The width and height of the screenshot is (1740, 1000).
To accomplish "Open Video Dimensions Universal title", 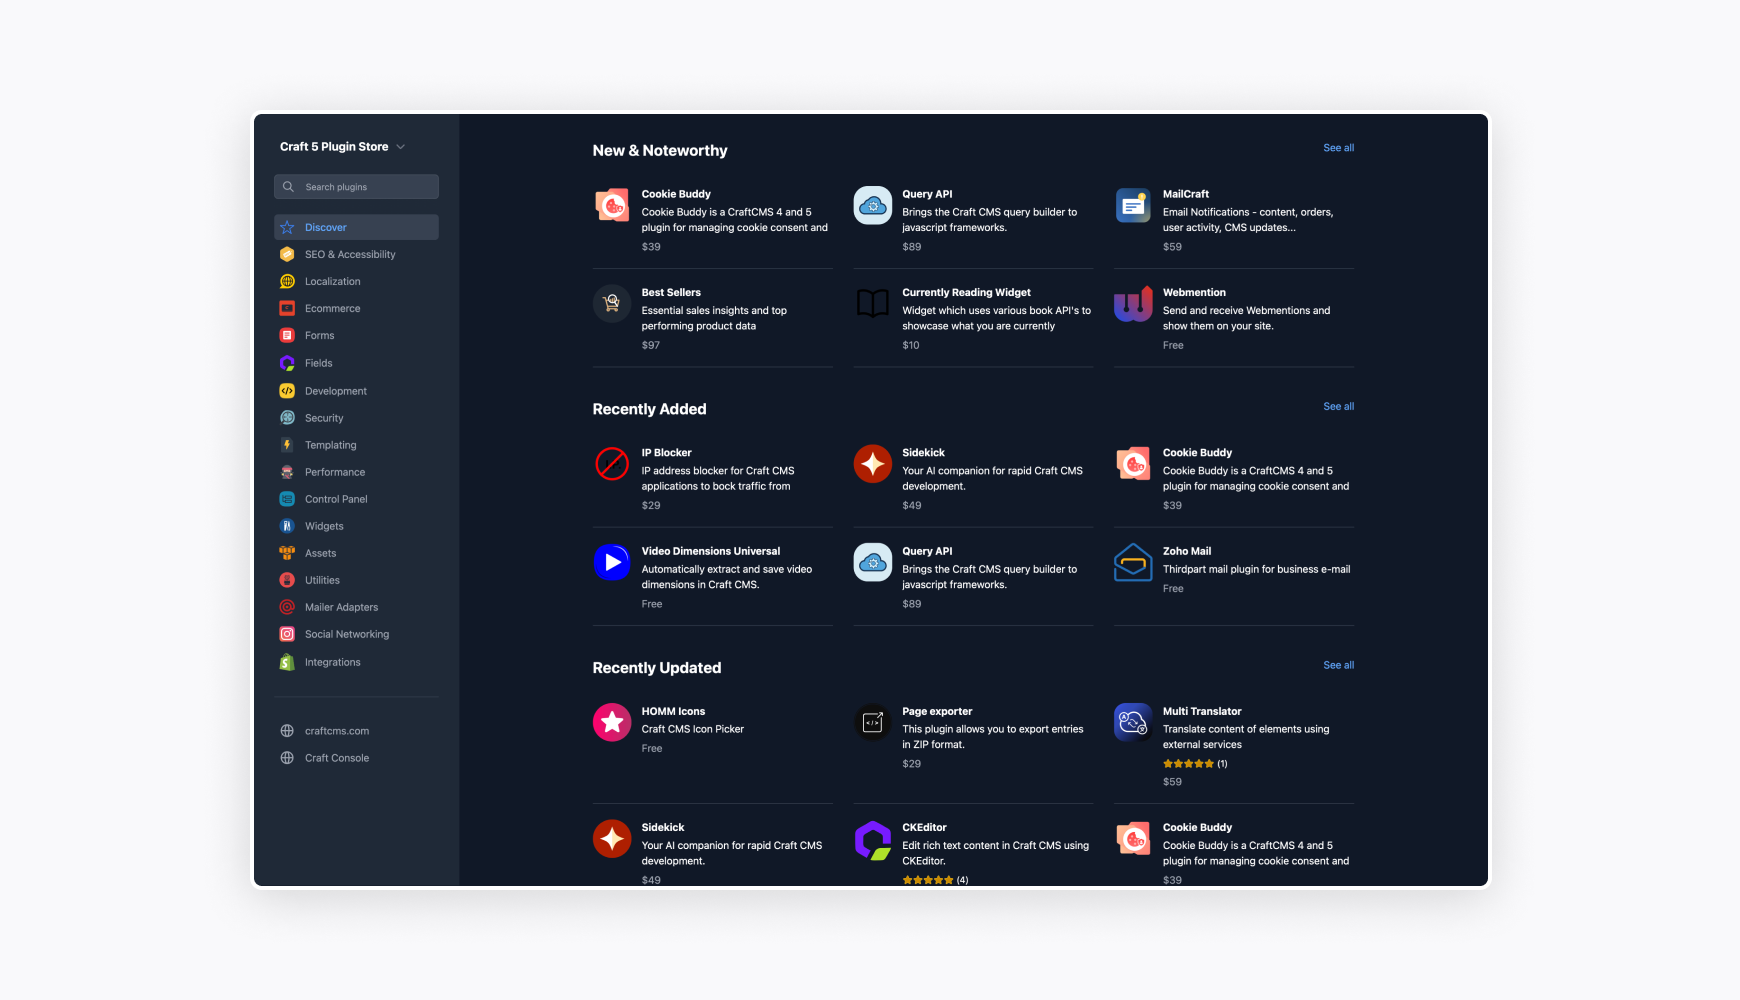I will point(710,551).
